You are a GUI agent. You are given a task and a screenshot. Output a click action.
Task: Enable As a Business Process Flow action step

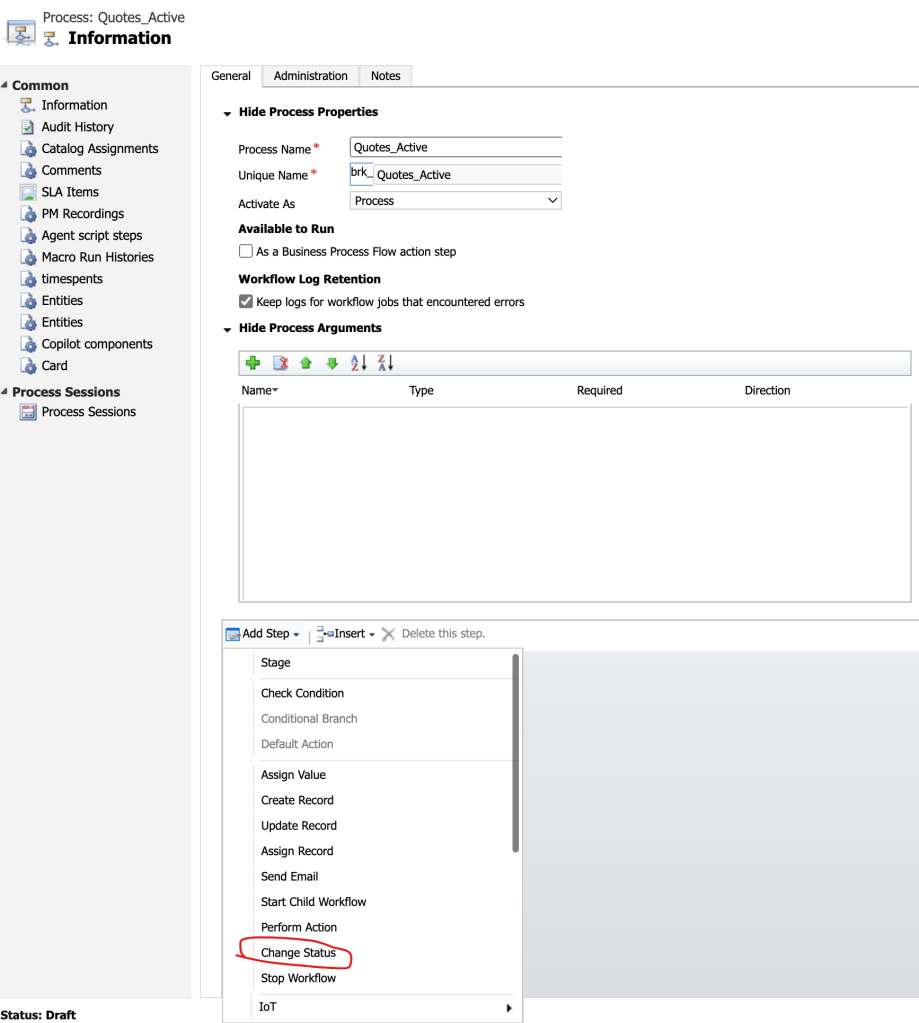point(246,252)
